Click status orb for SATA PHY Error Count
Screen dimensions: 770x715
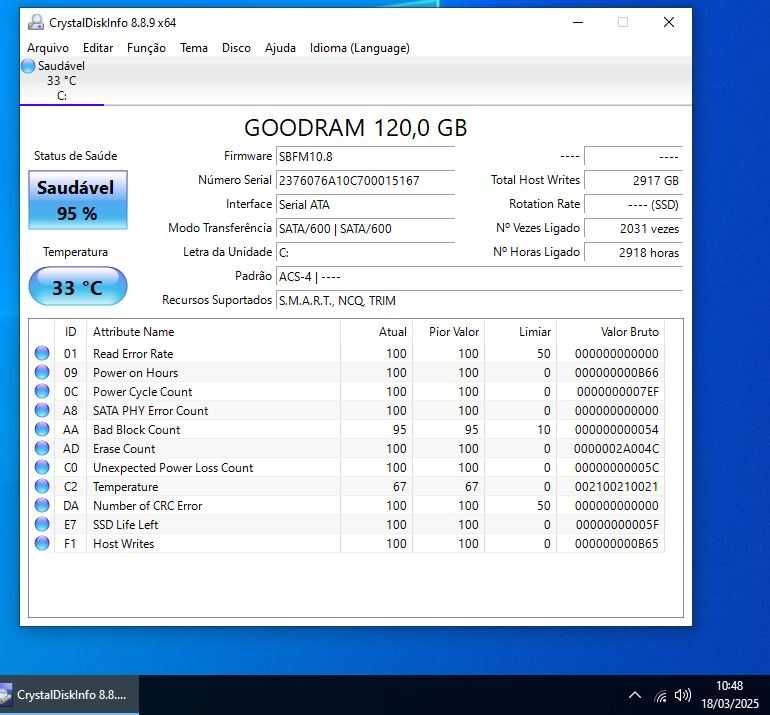[x=42, y=410]
